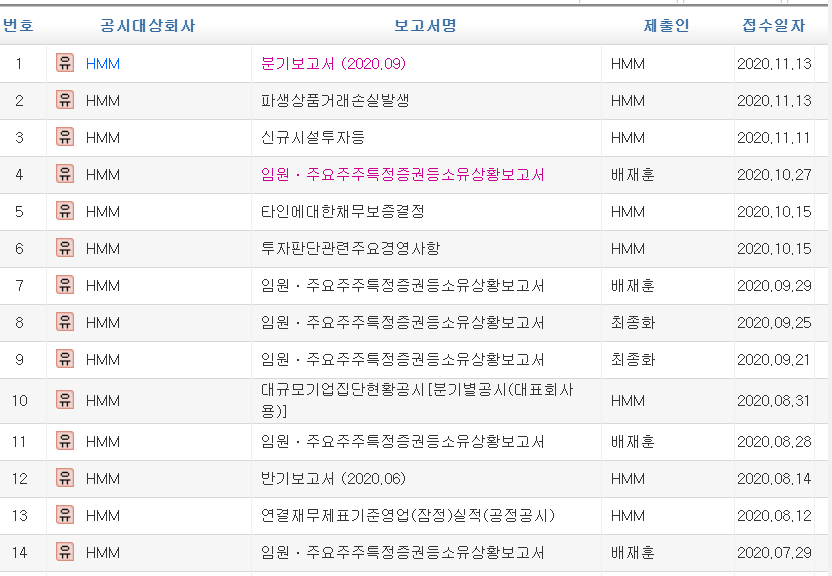Click the date 2020.10.27
Screen dimensions: 832x576
point(774,174)
